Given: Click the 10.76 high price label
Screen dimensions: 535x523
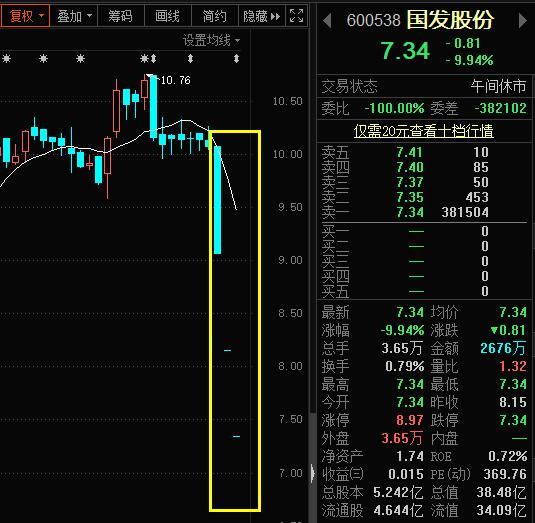Looking at the screenshot, I should [175, 80].
